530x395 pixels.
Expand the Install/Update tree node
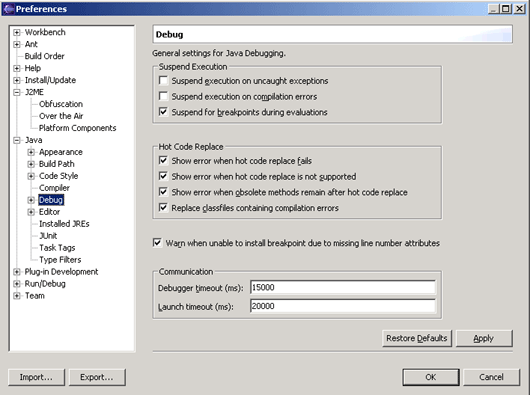tap(17, 80)
